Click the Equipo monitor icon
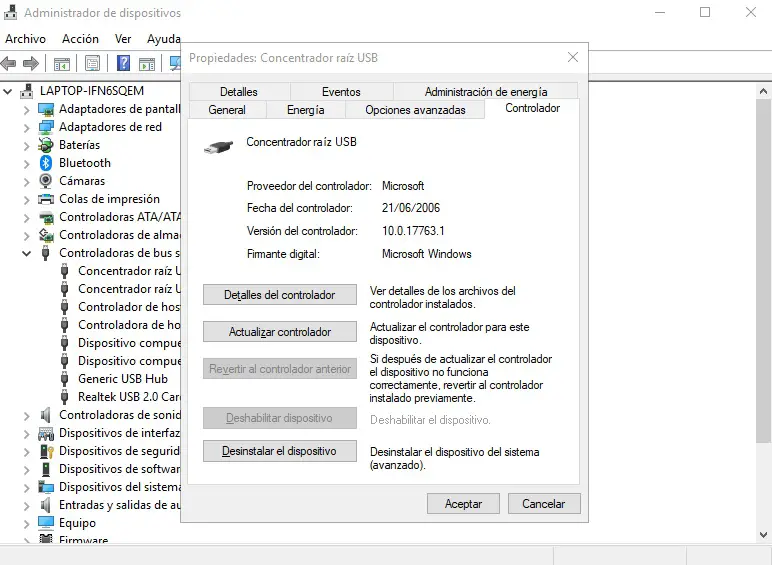The image size is (772, 565). click(46, 523)
